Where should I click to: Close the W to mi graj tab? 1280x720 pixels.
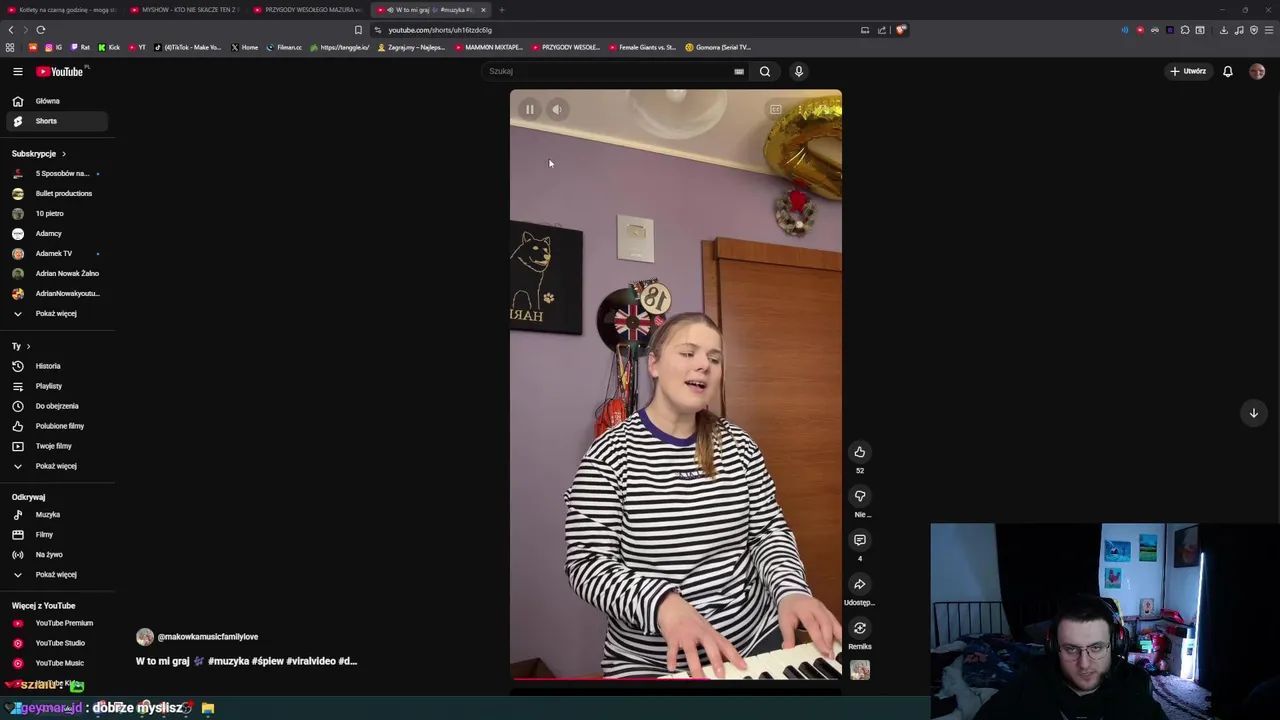[483, 10]
